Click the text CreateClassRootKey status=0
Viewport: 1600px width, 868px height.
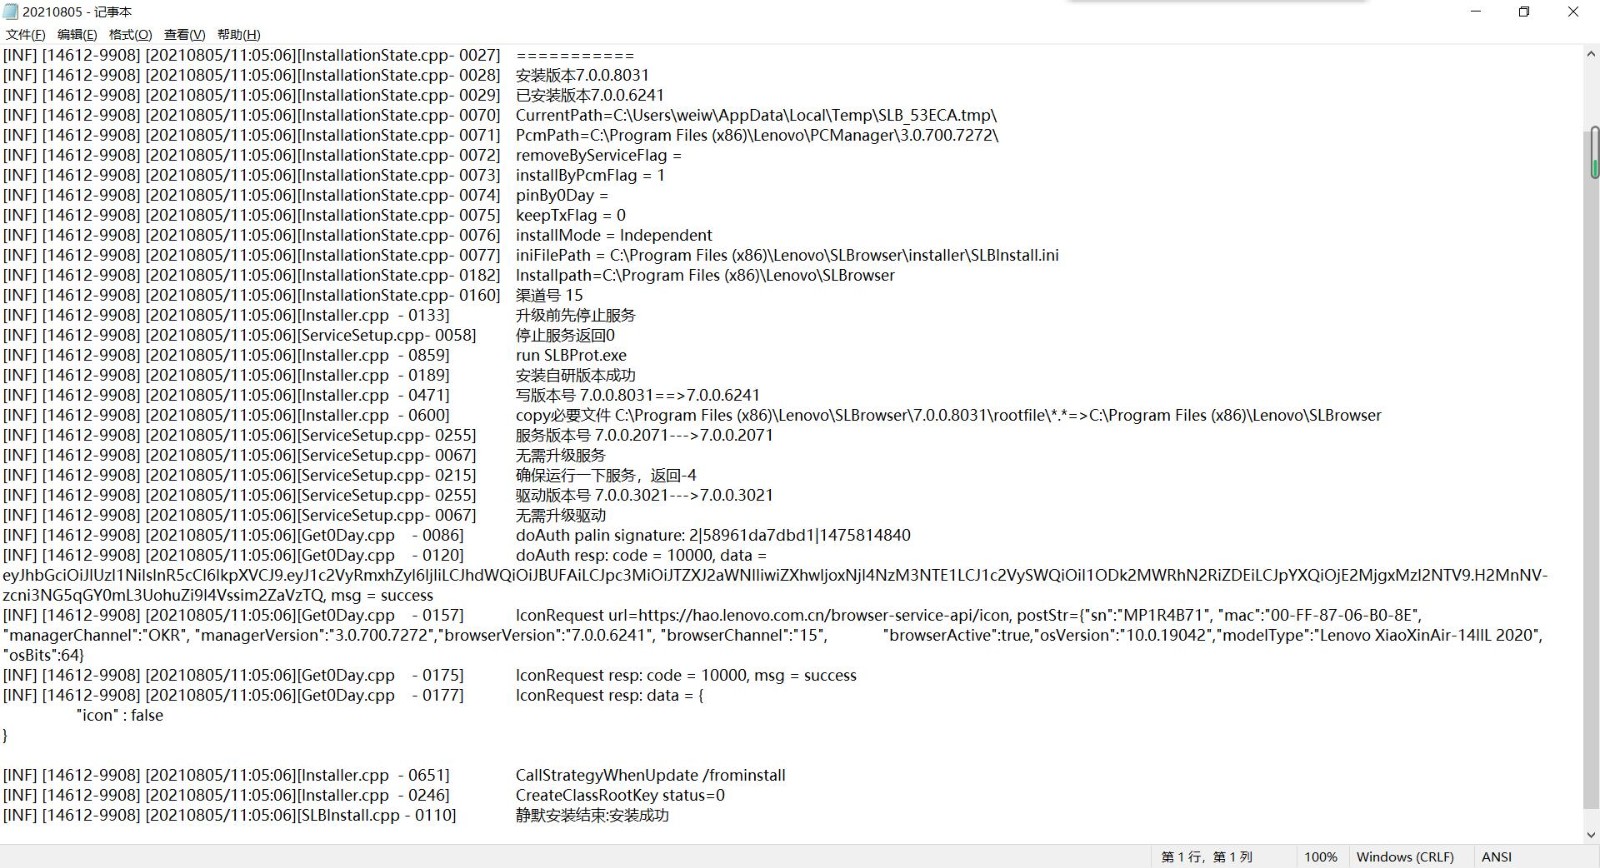[x=620, y=795]
